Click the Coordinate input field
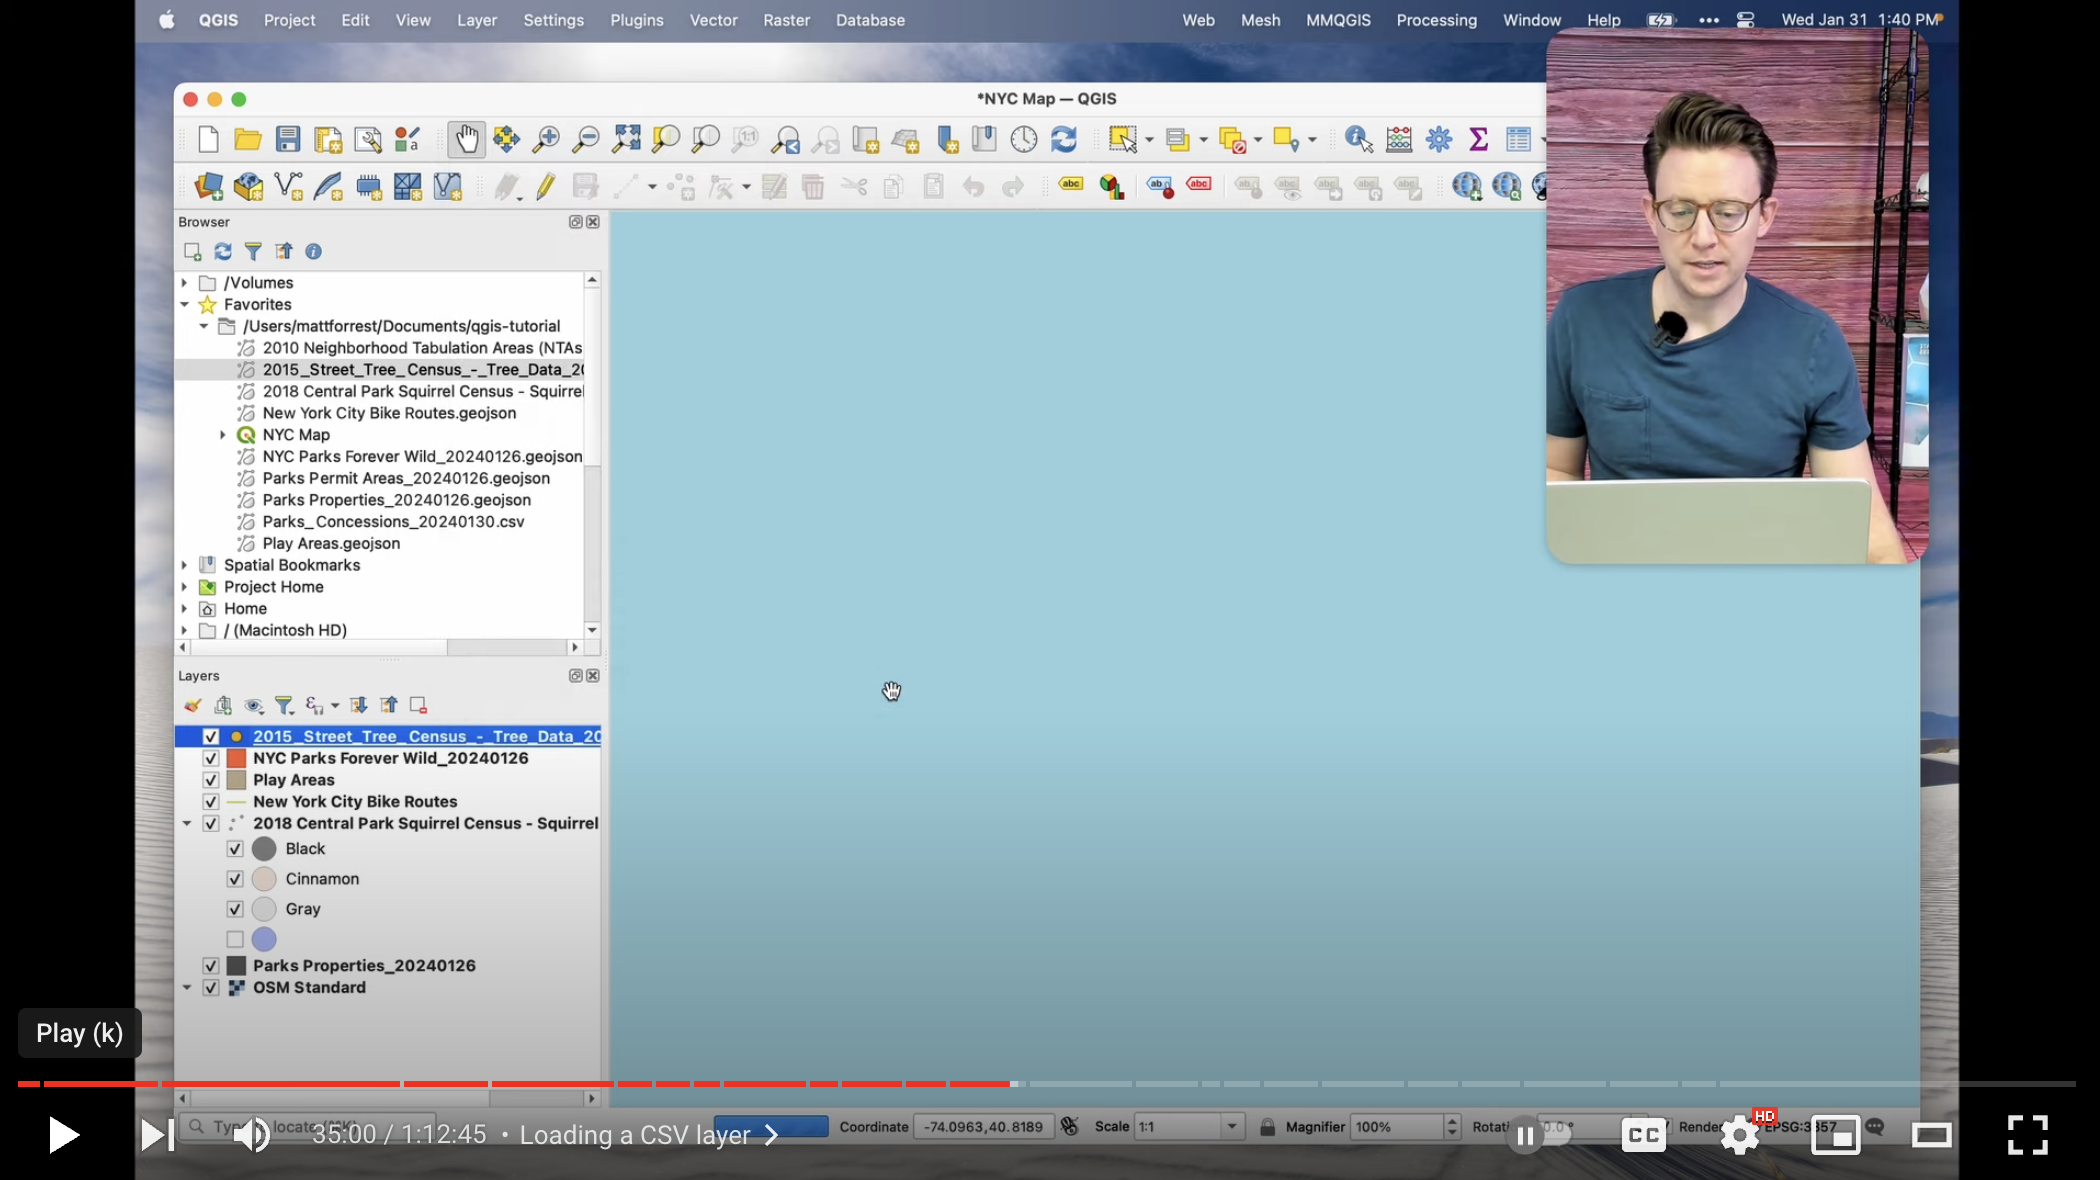 tap(983, 1127)
